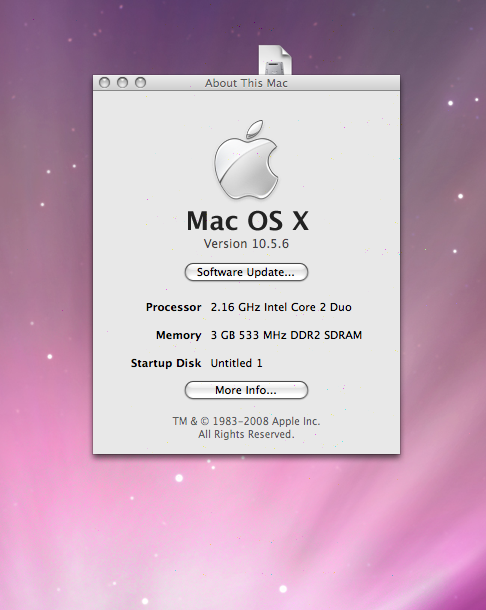Open More Info... for system details
Image resolution: width=486 pixels, height=610 pixels.
click(x=246, y=390)
